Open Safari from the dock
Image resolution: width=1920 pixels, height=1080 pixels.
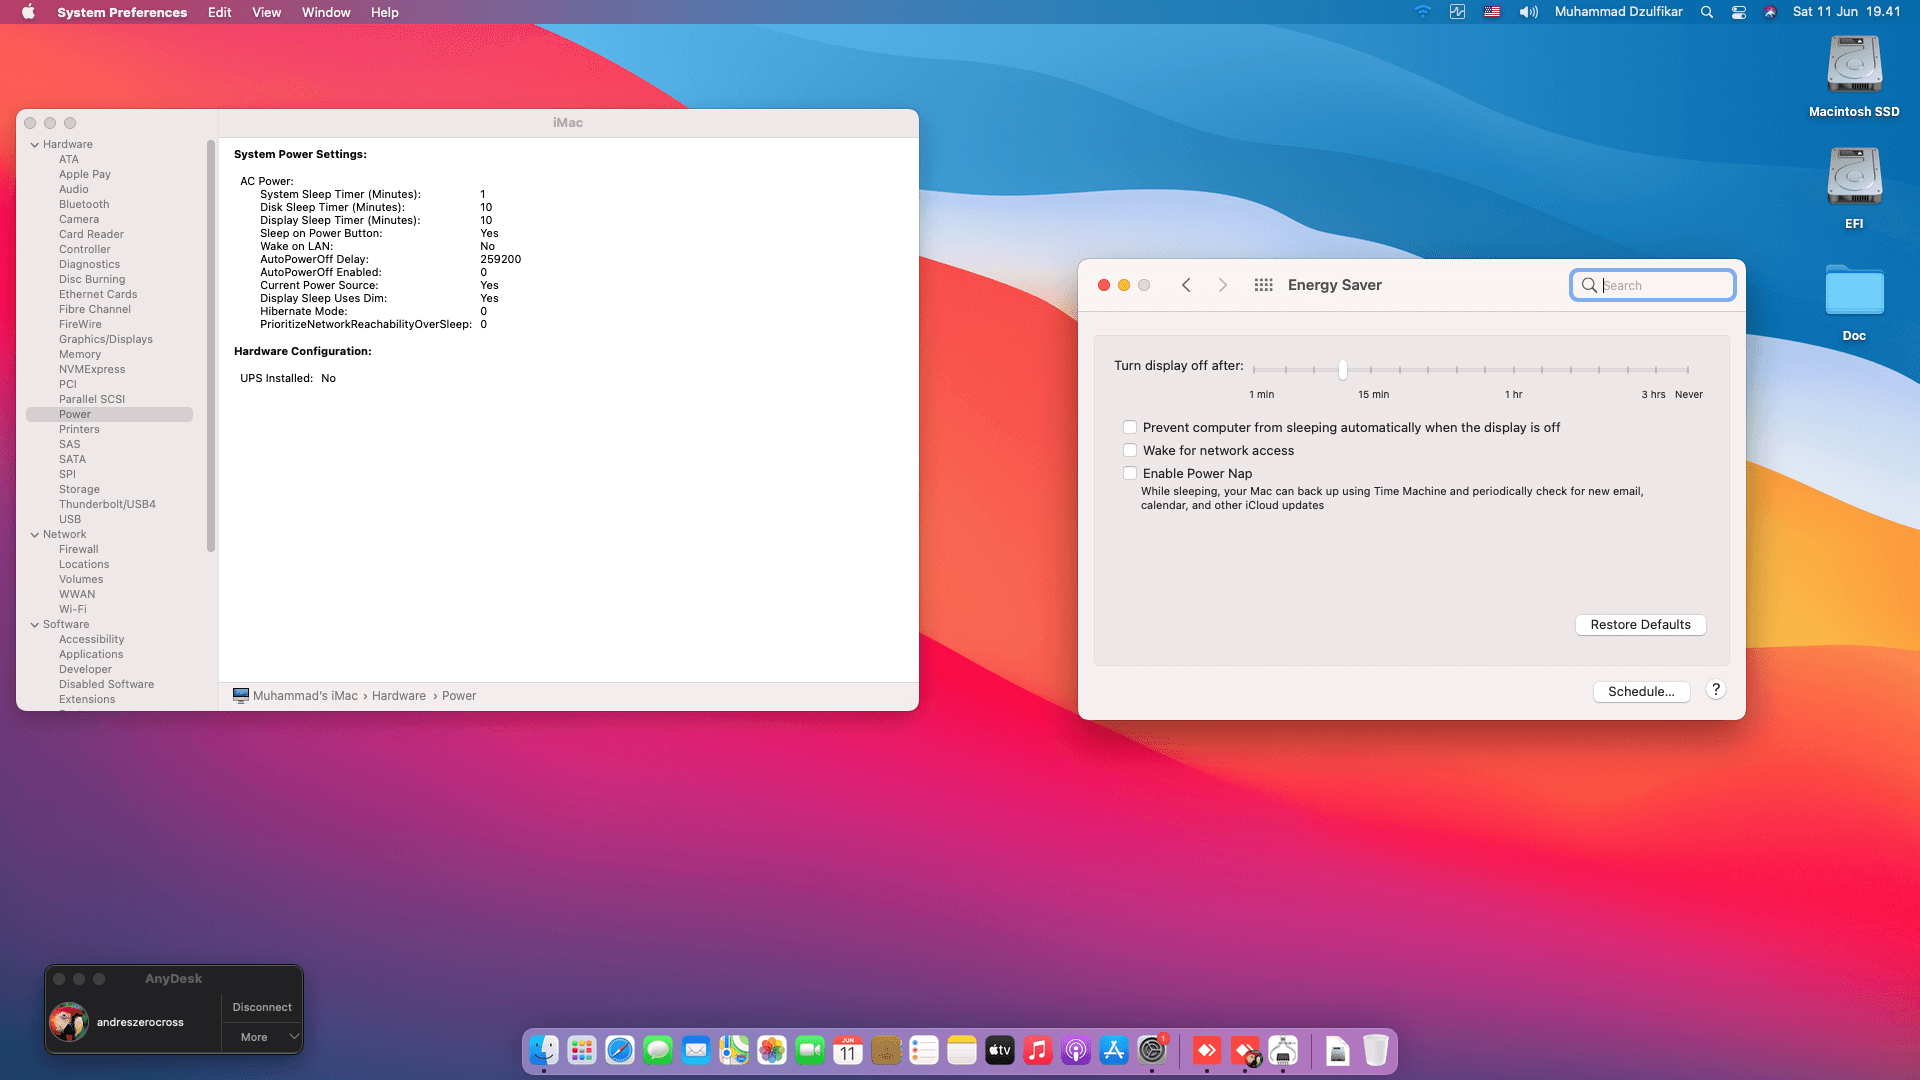(620, 1051)
